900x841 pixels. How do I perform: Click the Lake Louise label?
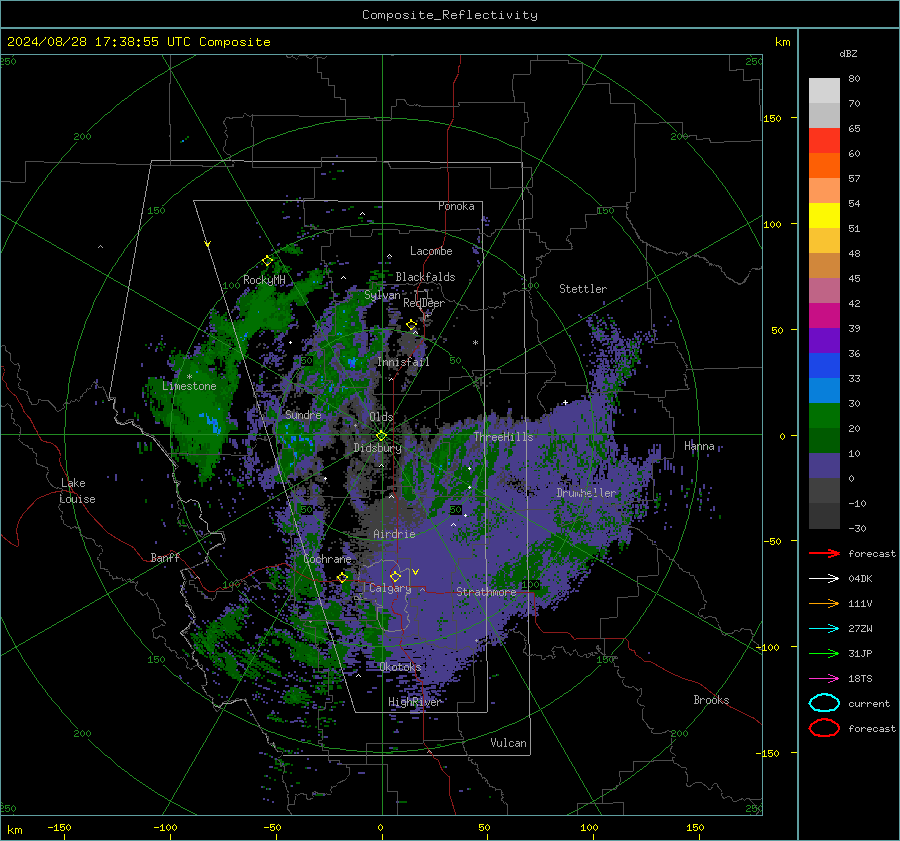pyautogui.click(x=77, y=491)
